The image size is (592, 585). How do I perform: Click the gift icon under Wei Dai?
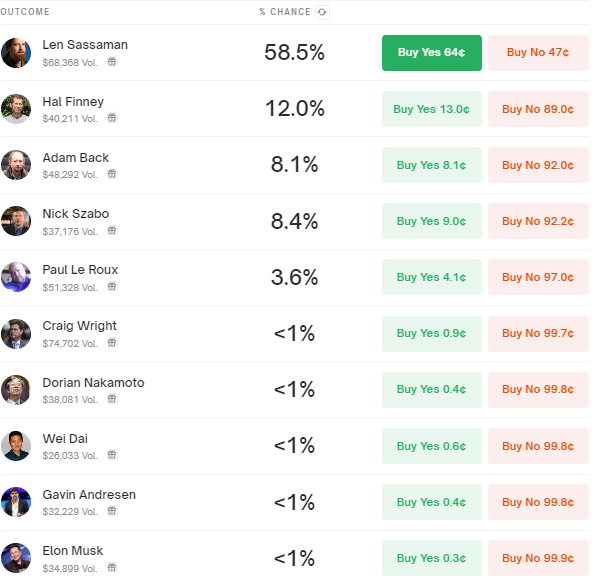pyautogui.click(x=112, y=455)
